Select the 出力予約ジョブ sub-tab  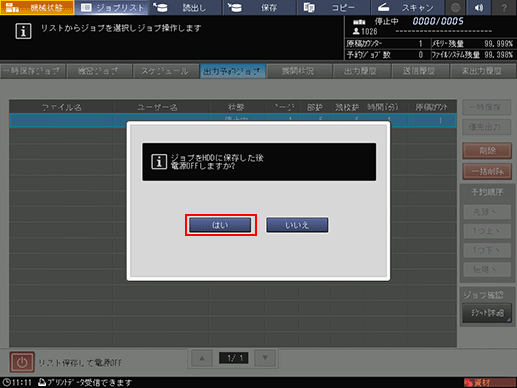point(233,71)
